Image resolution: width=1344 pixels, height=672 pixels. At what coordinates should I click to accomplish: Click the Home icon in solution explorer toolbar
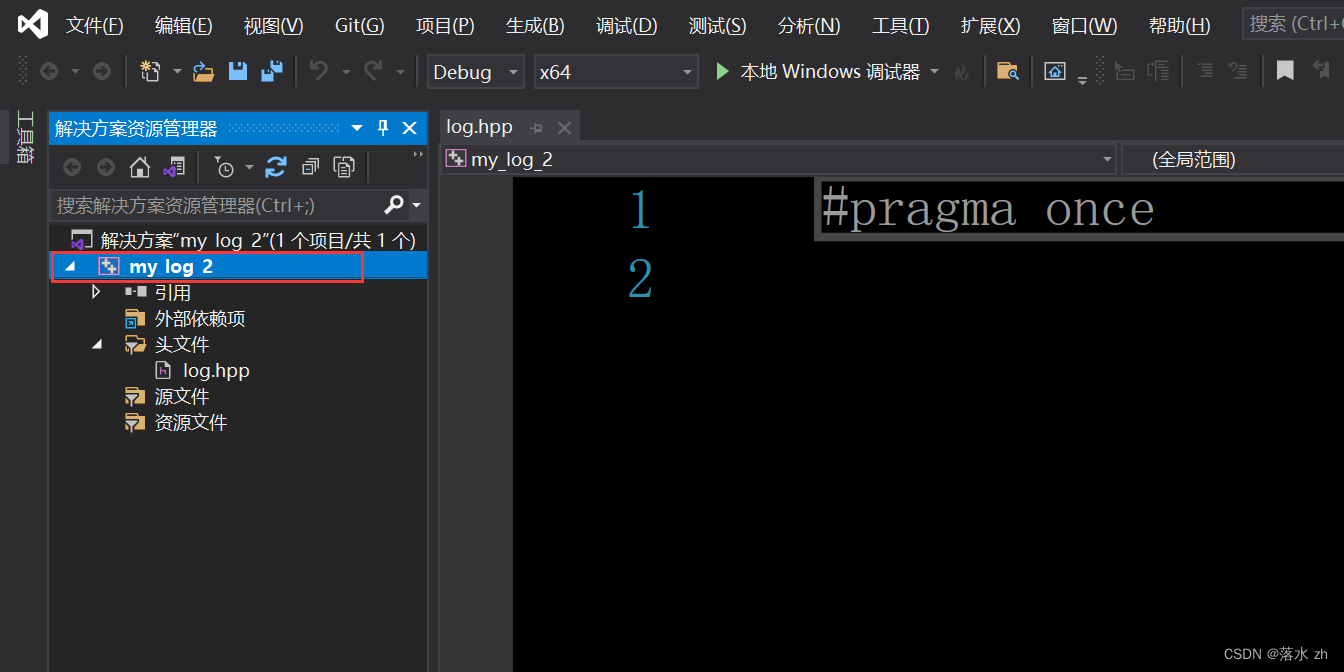pyautogui.click(x=140, y=166)
